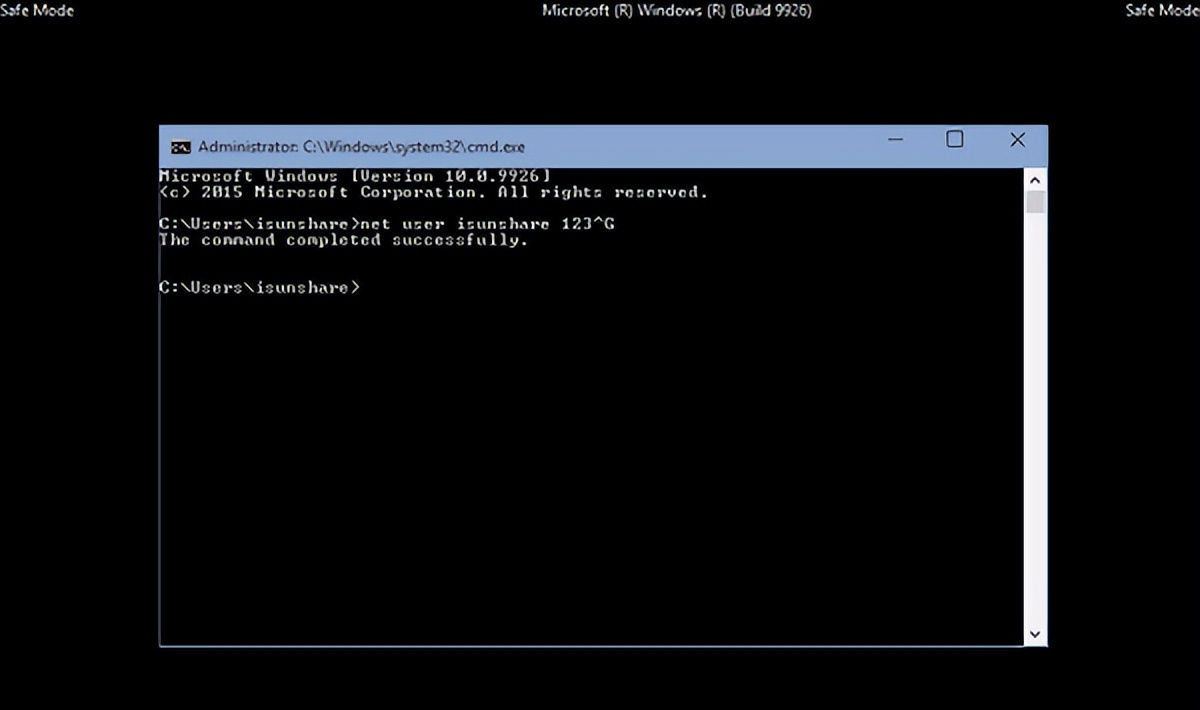Minimize the Command Prompt window

pyautogui.click(x=893, y=141)
